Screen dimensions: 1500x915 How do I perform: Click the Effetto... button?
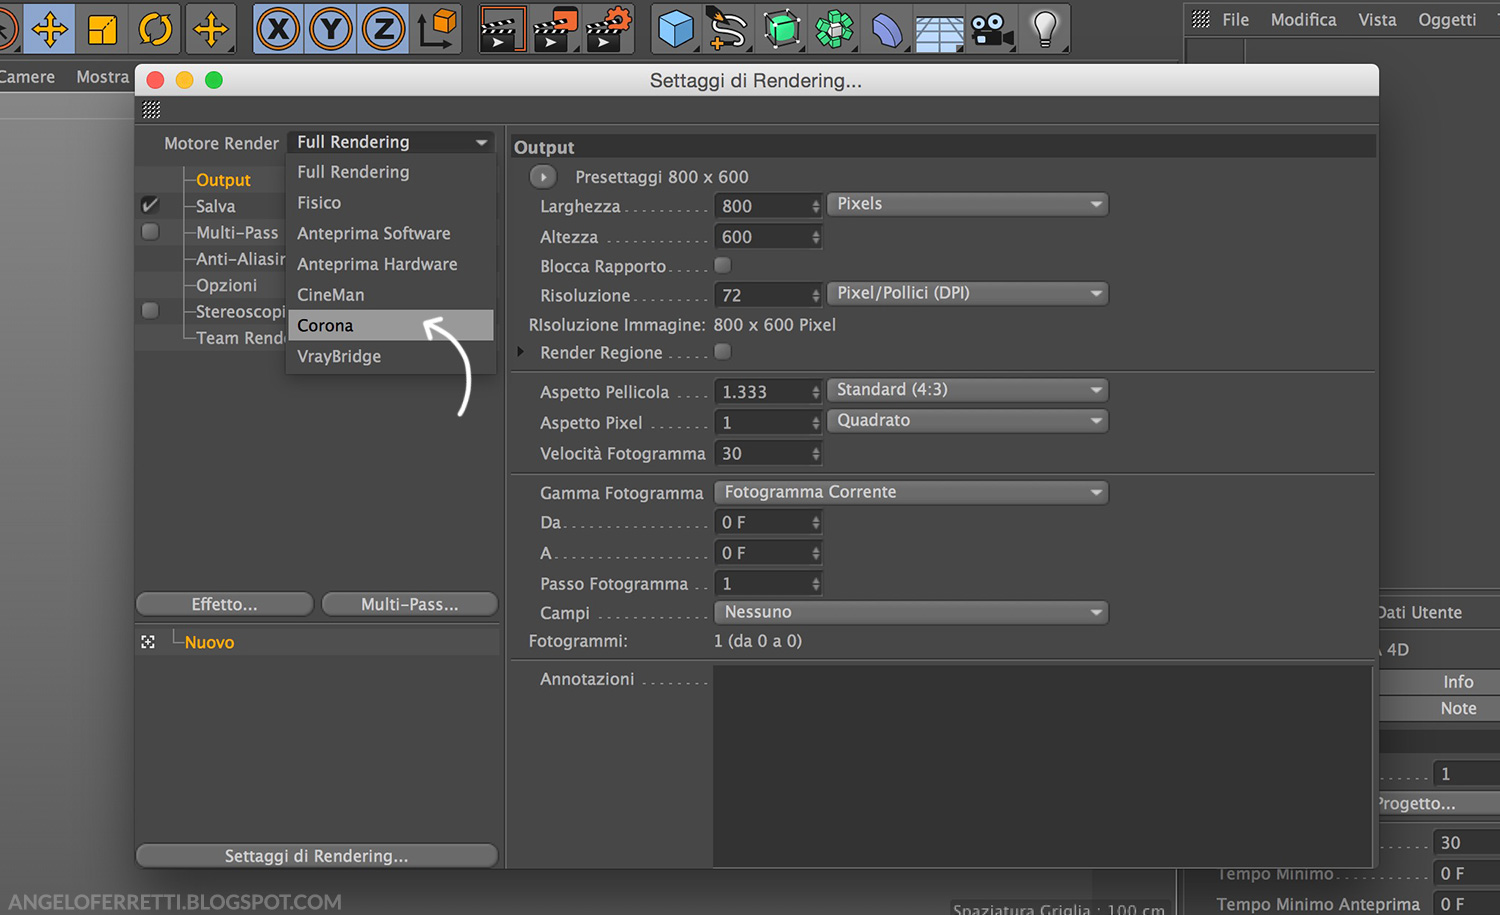[x=224, y=604]
